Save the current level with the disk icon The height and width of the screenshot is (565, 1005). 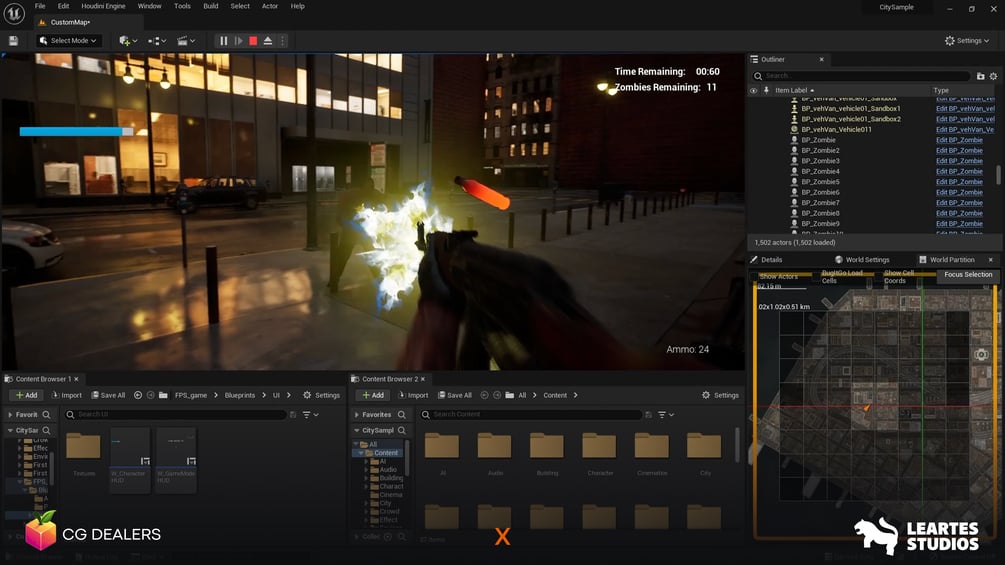tap(13, 40)
